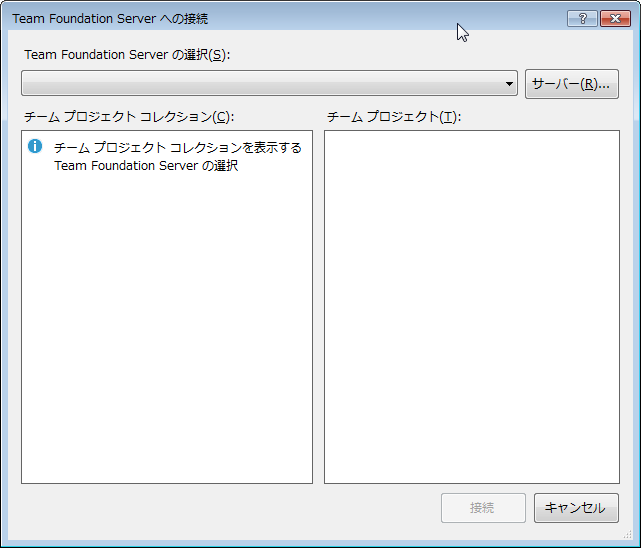
Task: Click the チーム プロジェクト(T) list box
Action: 472,306
